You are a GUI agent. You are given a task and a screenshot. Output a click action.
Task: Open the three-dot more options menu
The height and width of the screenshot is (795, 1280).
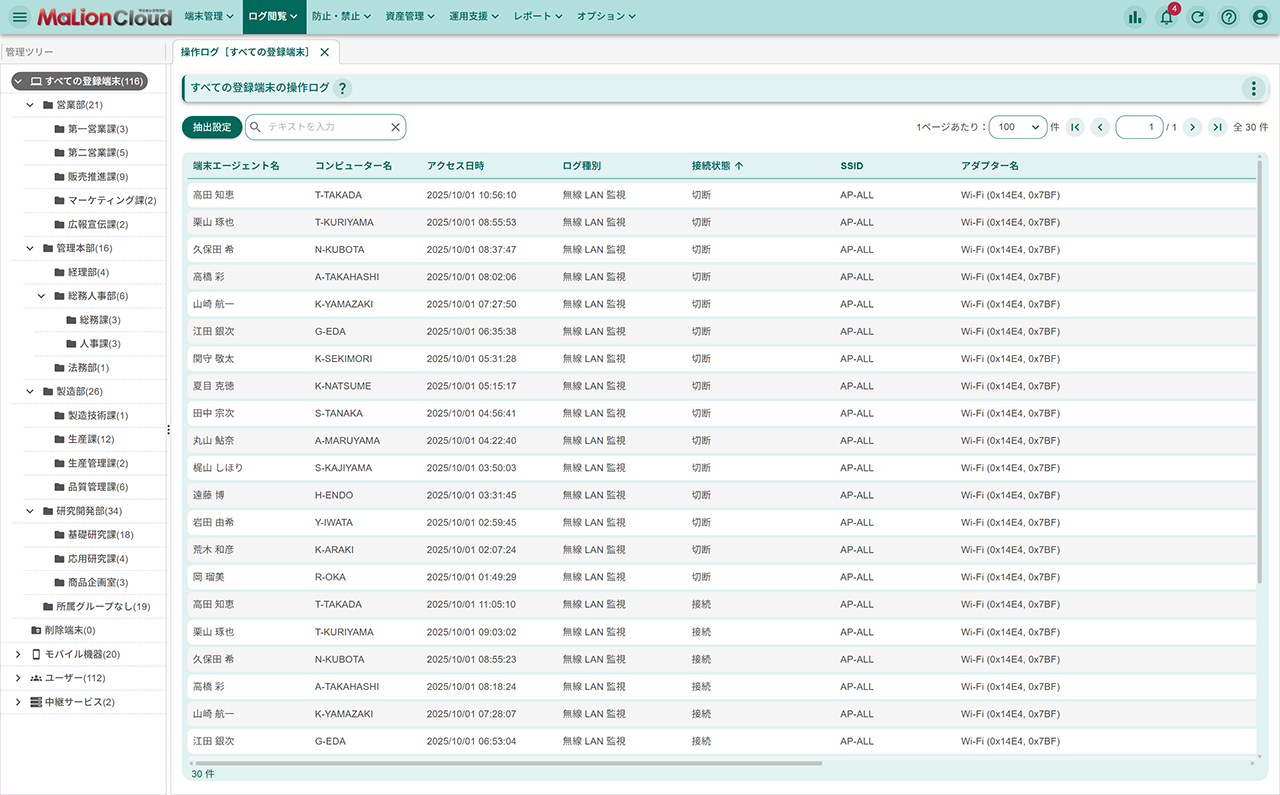[1253, 88]
